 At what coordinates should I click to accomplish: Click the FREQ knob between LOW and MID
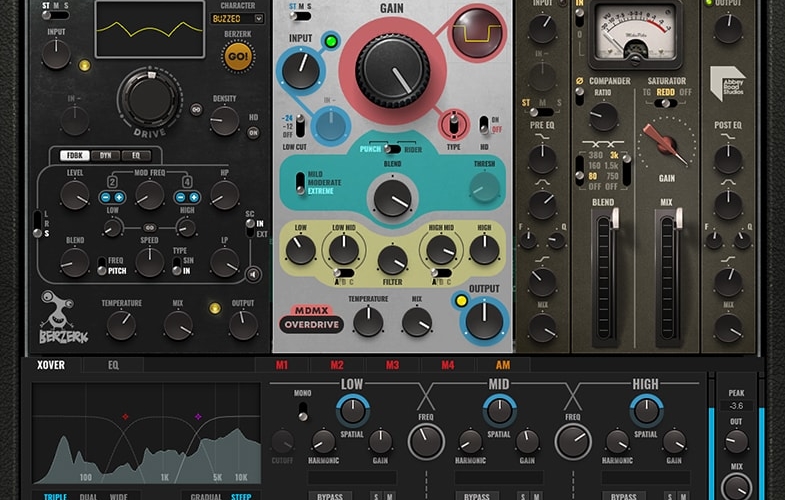(x=426, y=441)
